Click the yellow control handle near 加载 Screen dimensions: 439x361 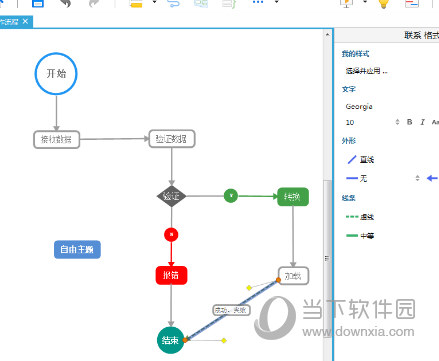click(249, 288)
